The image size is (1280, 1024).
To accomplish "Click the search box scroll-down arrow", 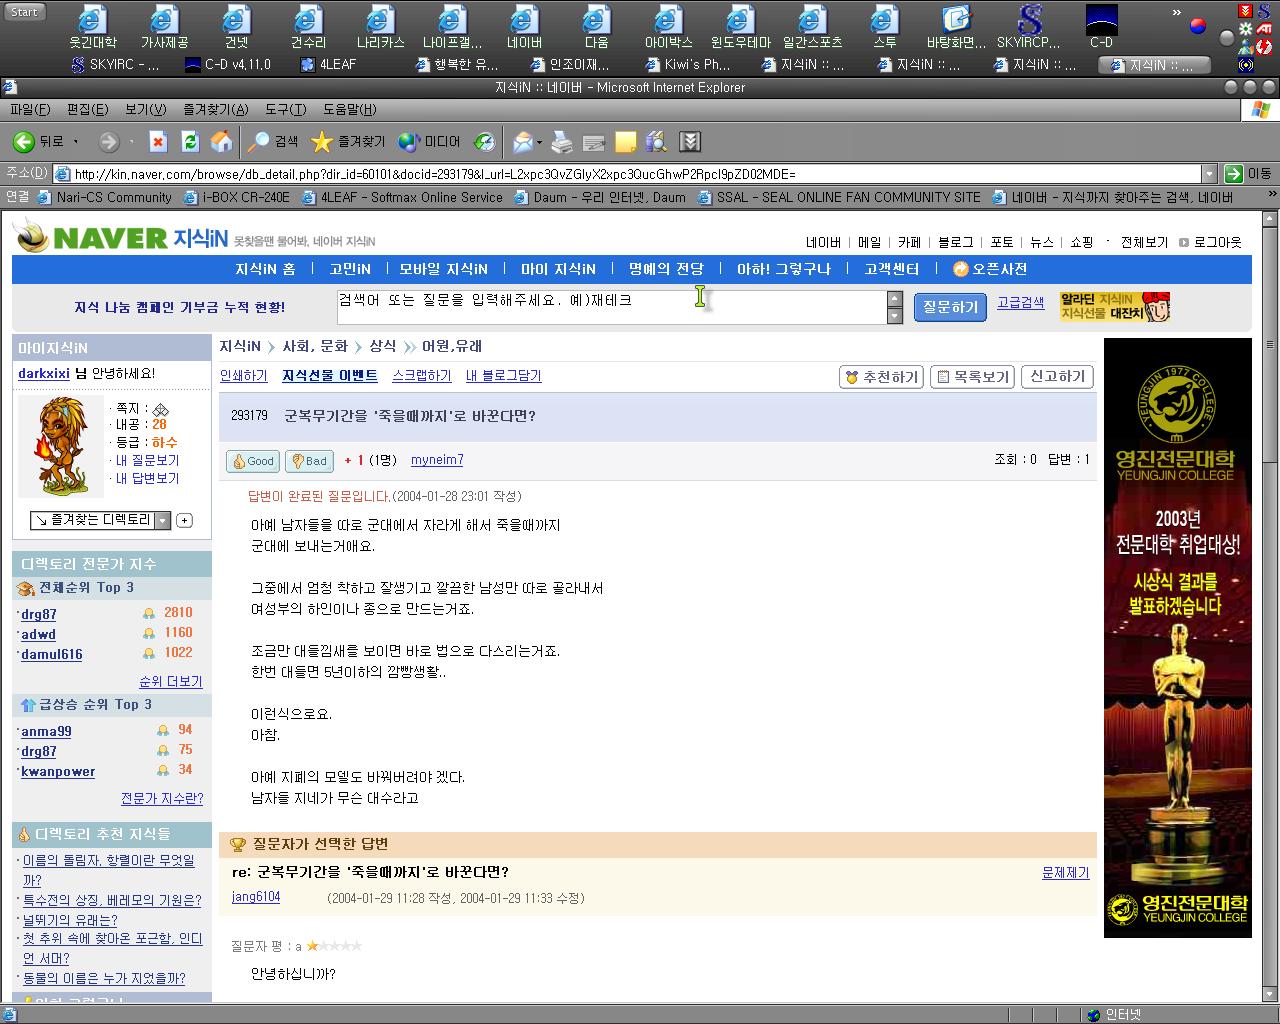I will point(895,316).
